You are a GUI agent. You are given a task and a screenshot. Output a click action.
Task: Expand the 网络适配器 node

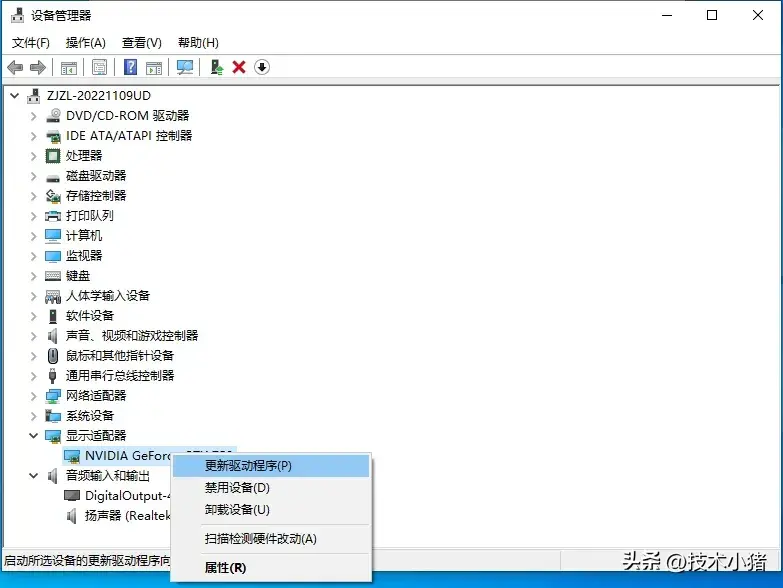point(34,396)
